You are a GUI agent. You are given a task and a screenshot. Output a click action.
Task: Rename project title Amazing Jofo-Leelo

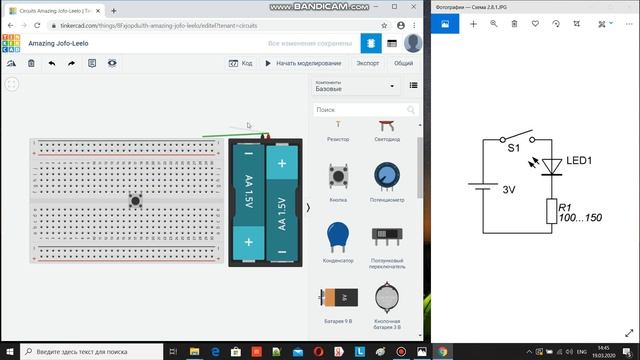click(58, 43)
